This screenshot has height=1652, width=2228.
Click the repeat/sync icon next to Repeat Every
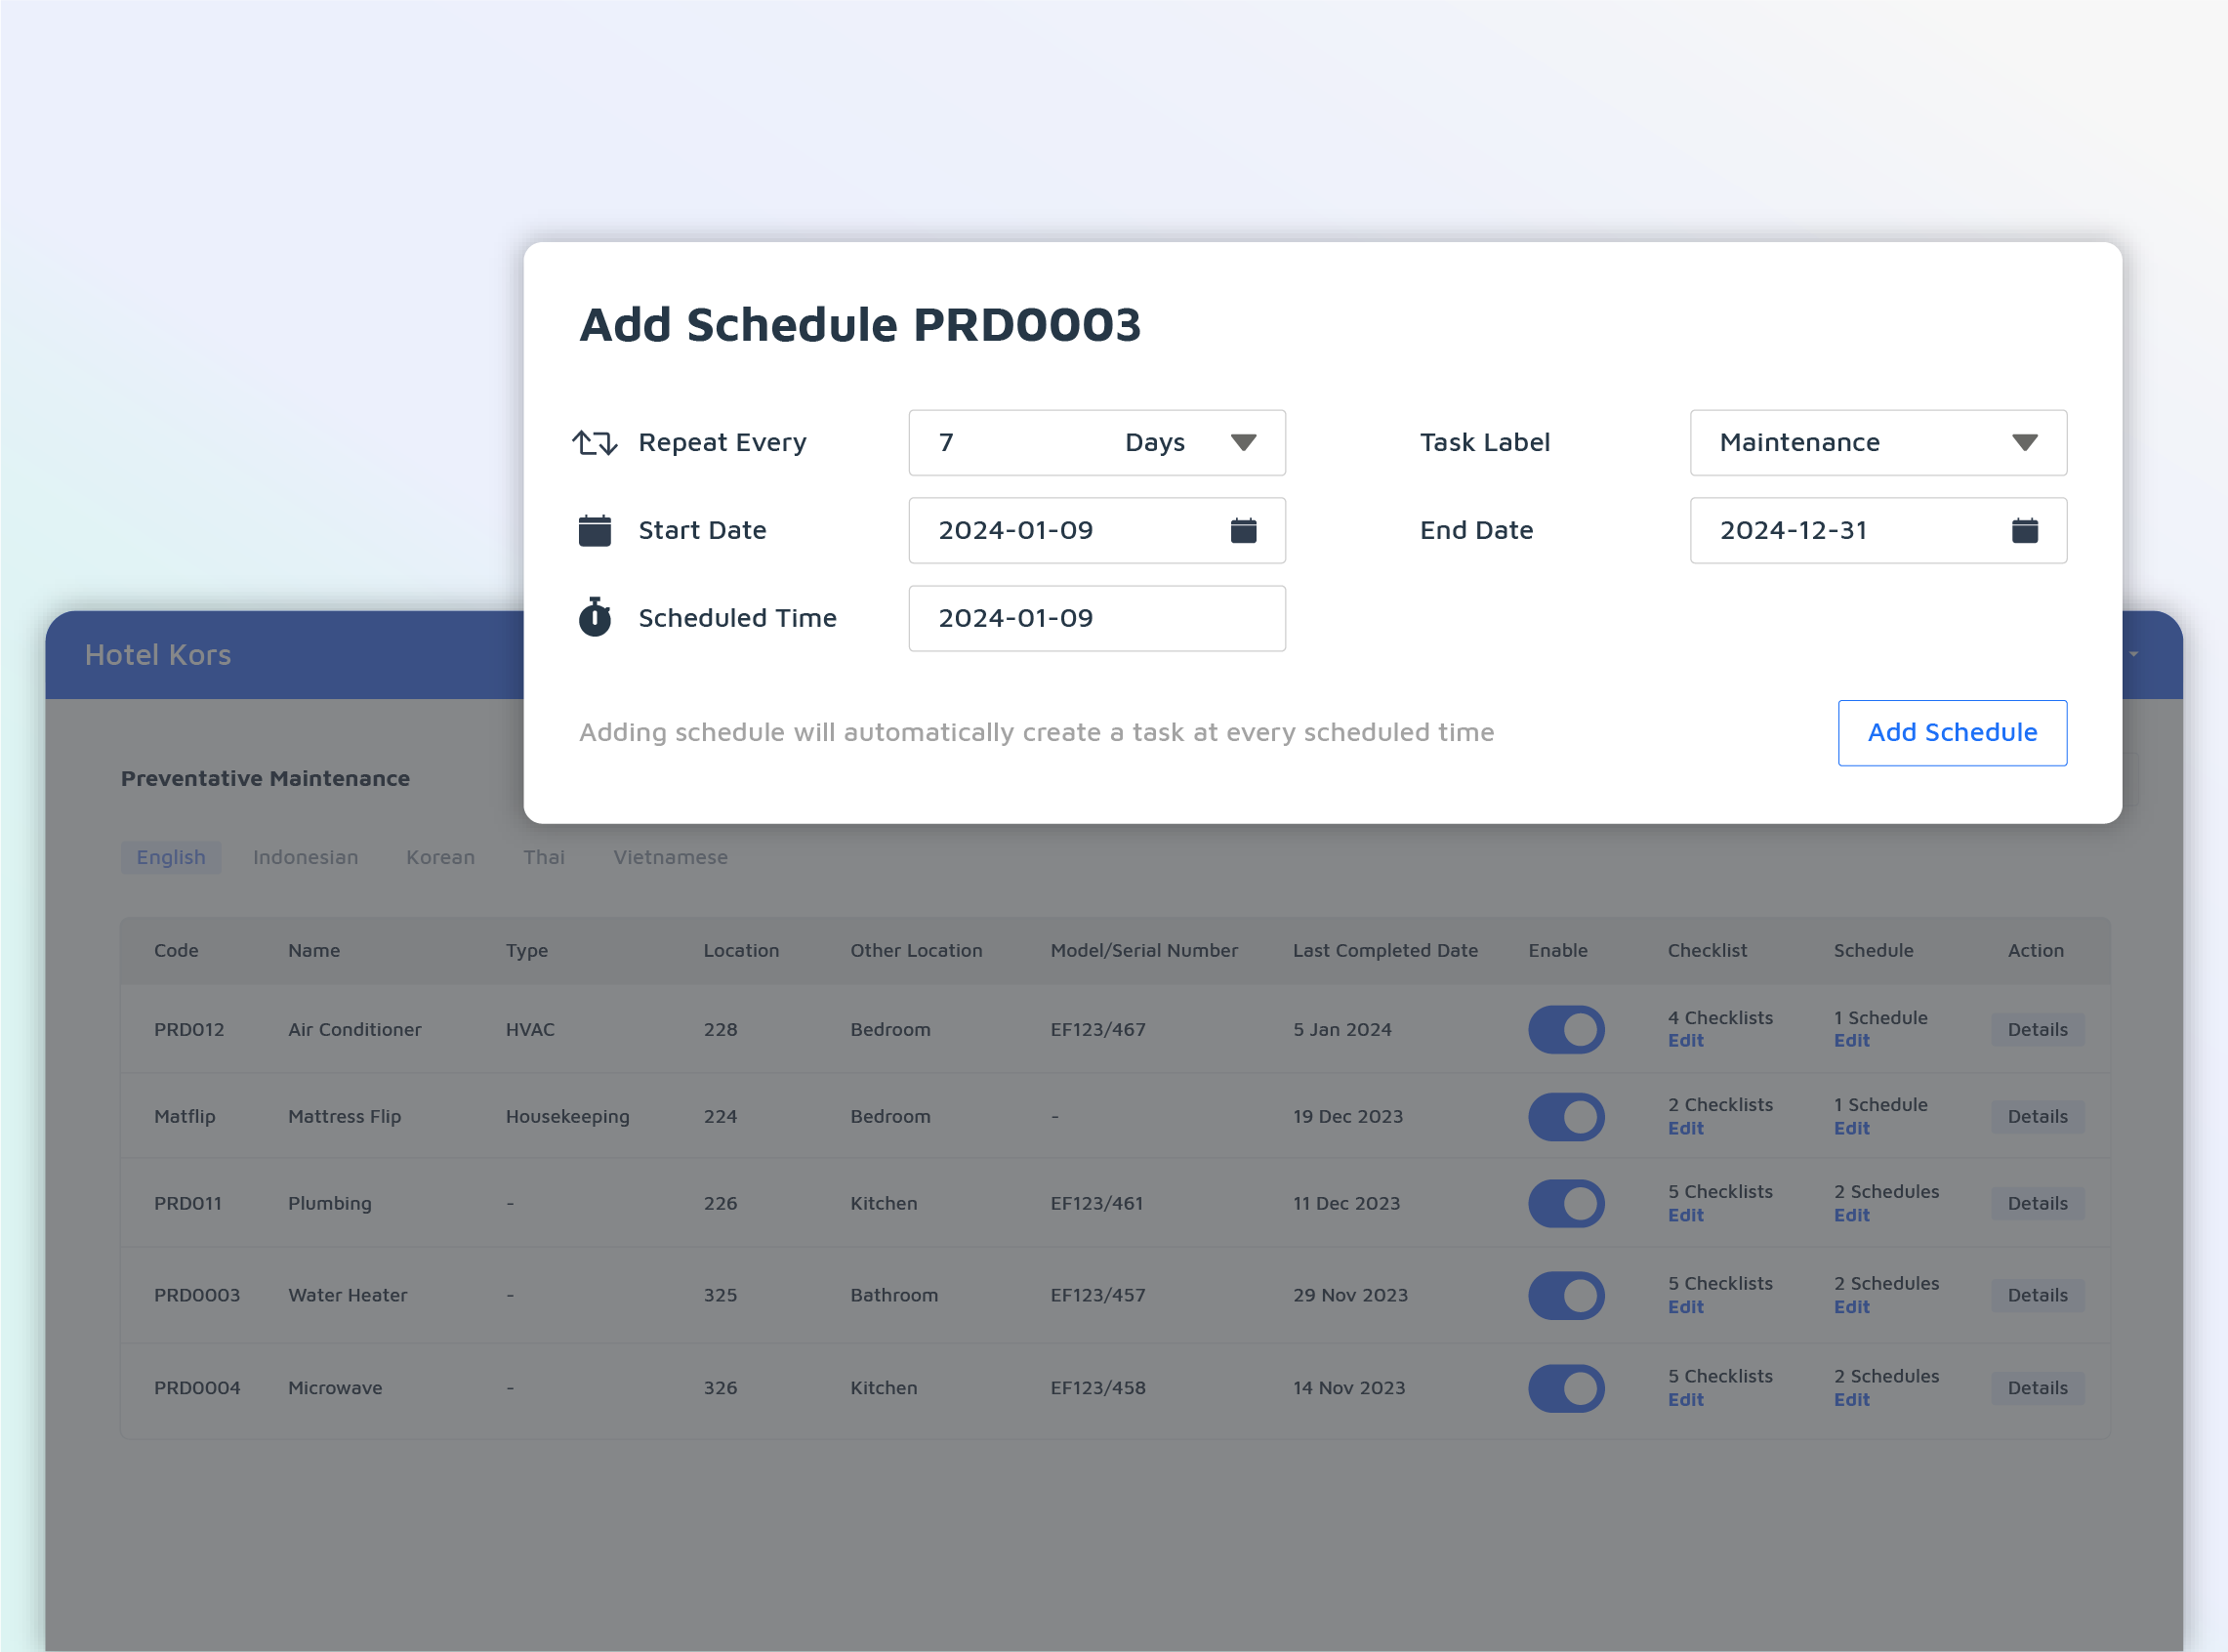(597, 442)
